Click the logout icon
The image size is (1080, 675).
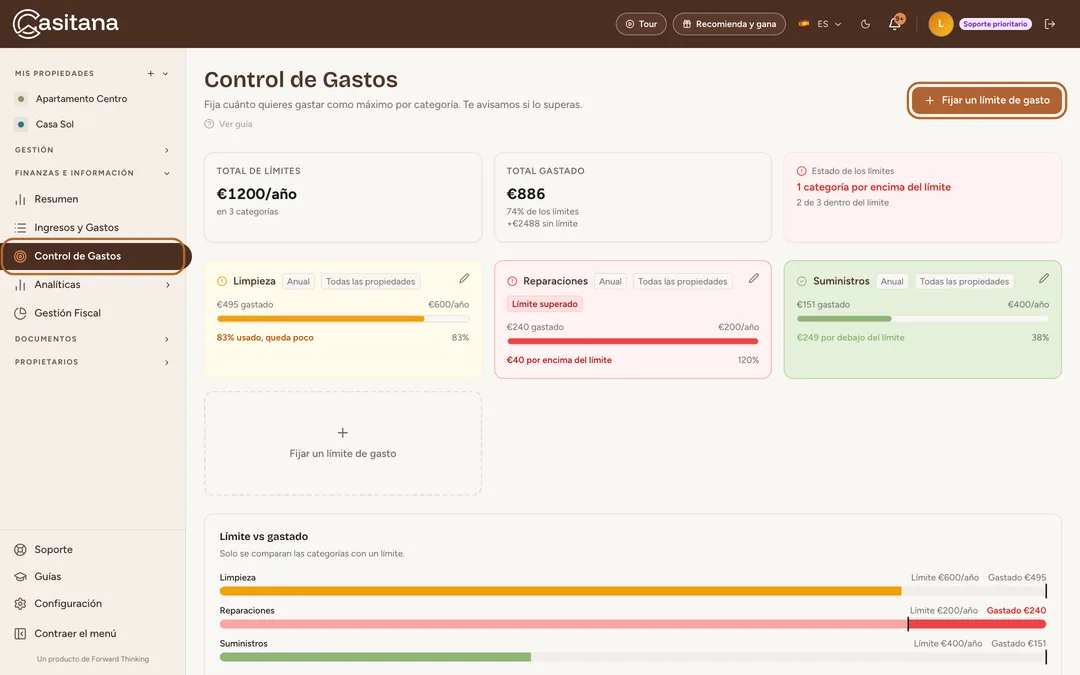coord(1050,24)
